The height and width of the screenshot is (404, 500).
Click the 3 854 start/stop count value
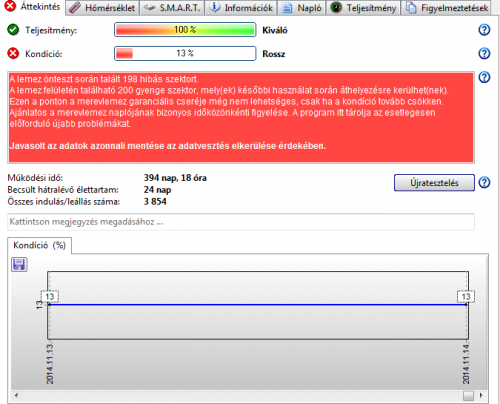coord(155,202)
